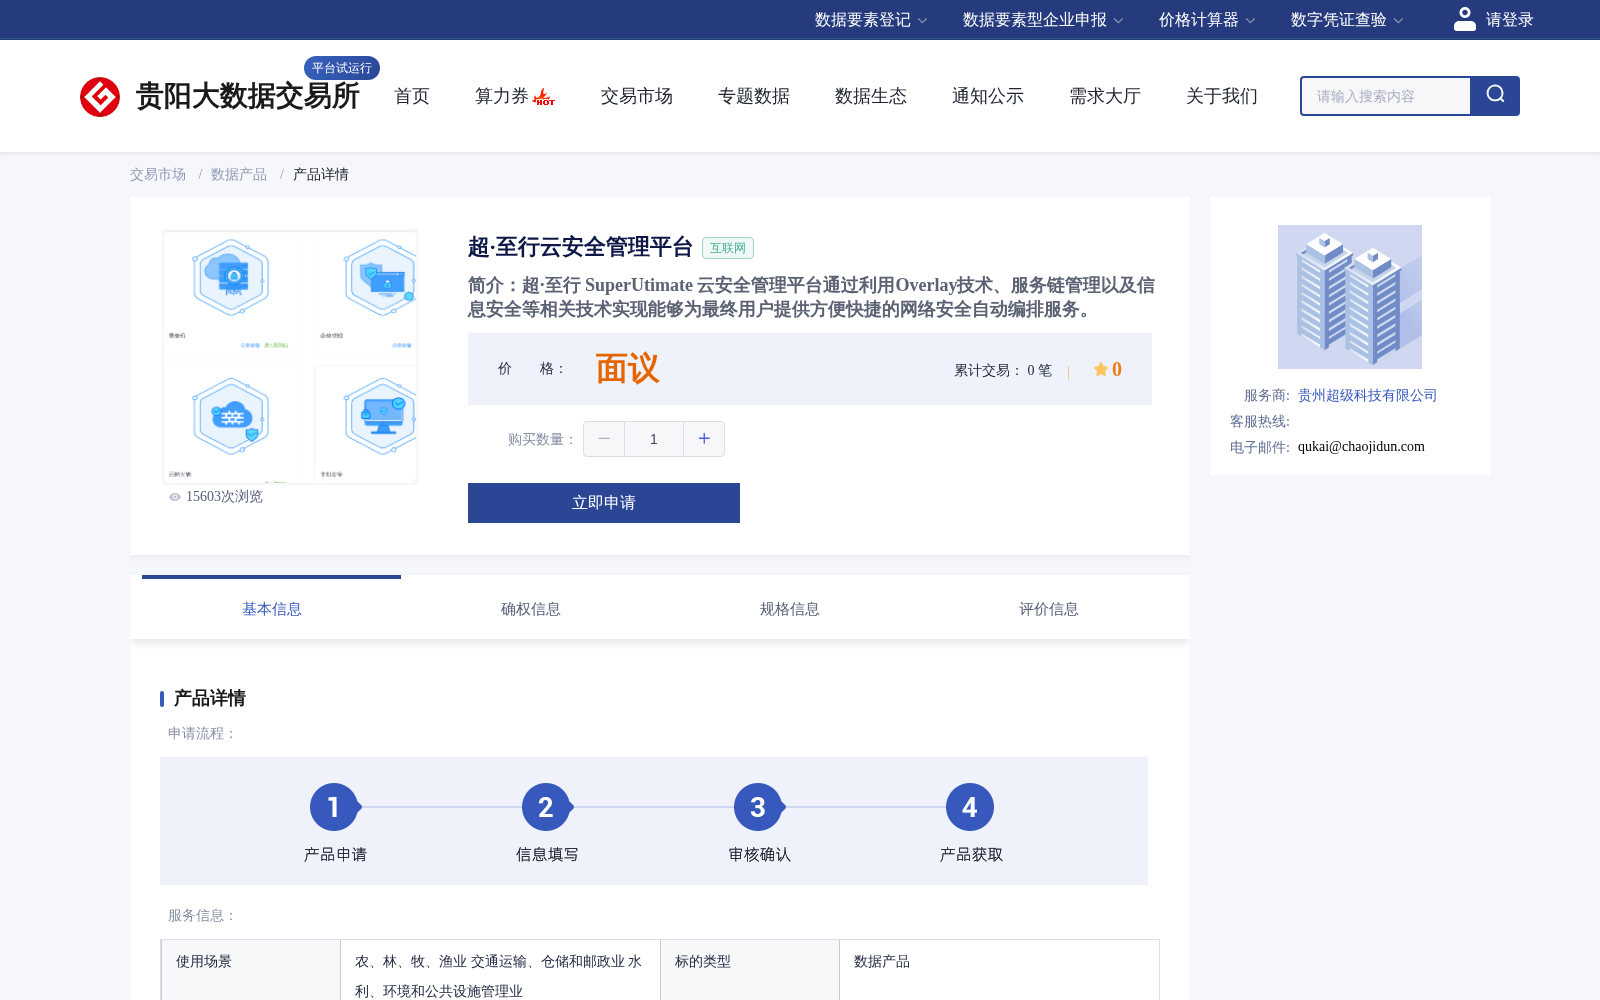
Task: Click the 产品详情 breadcrumb text
Action: coord(321,174)
